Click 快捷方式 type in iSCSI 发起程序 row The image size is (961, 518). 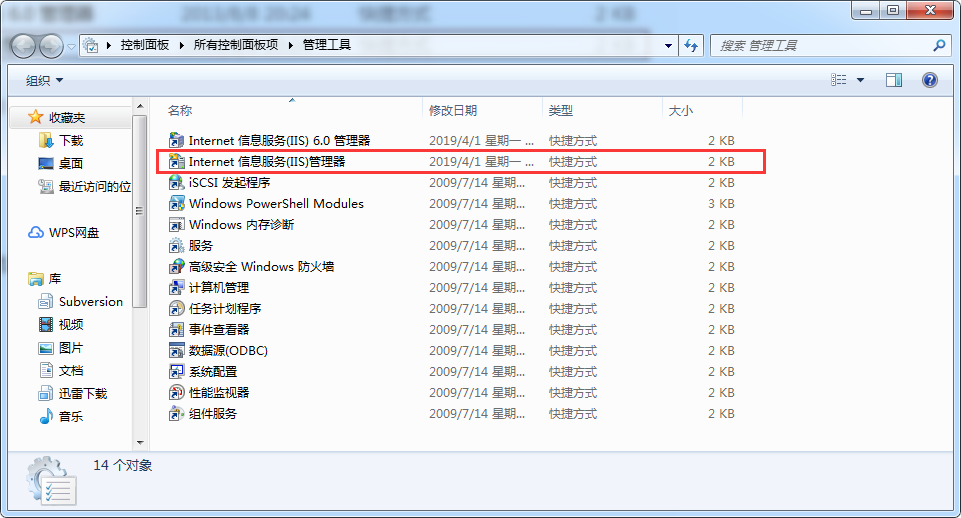(x=573, y=183)
